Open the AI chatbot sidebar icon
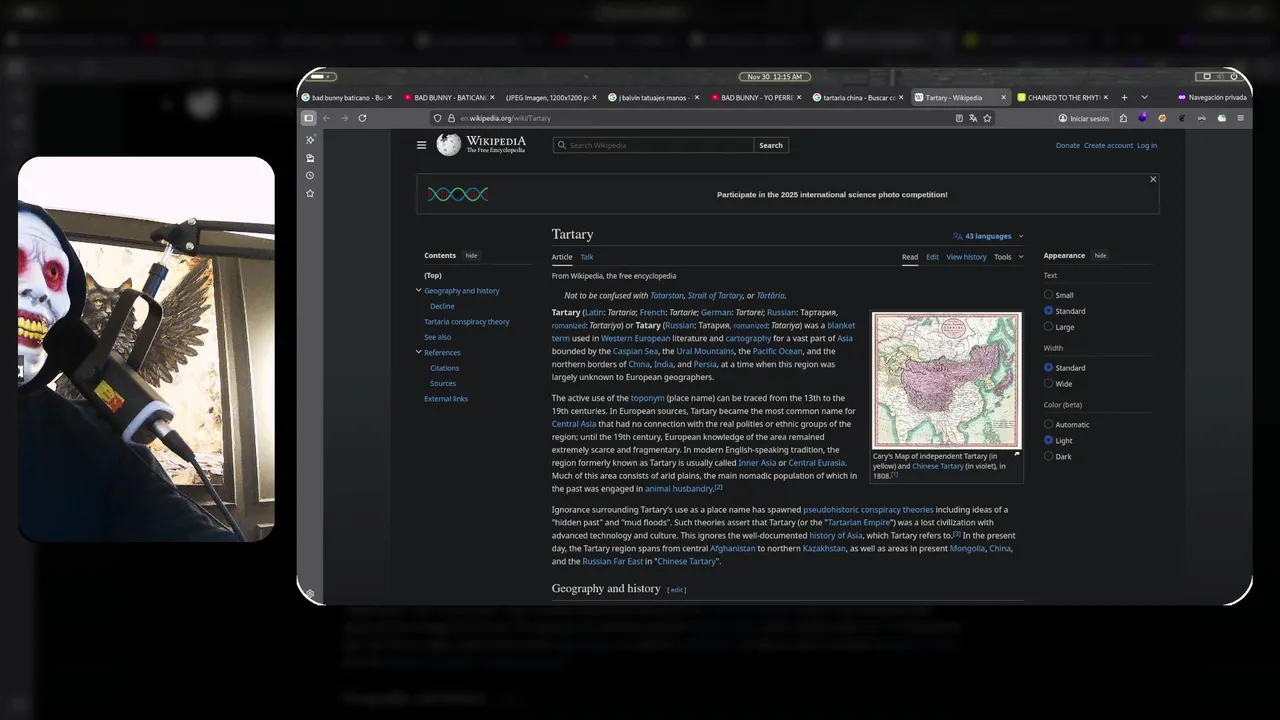The height and width of the screenshot is (720, 1280). coord(310,140)
